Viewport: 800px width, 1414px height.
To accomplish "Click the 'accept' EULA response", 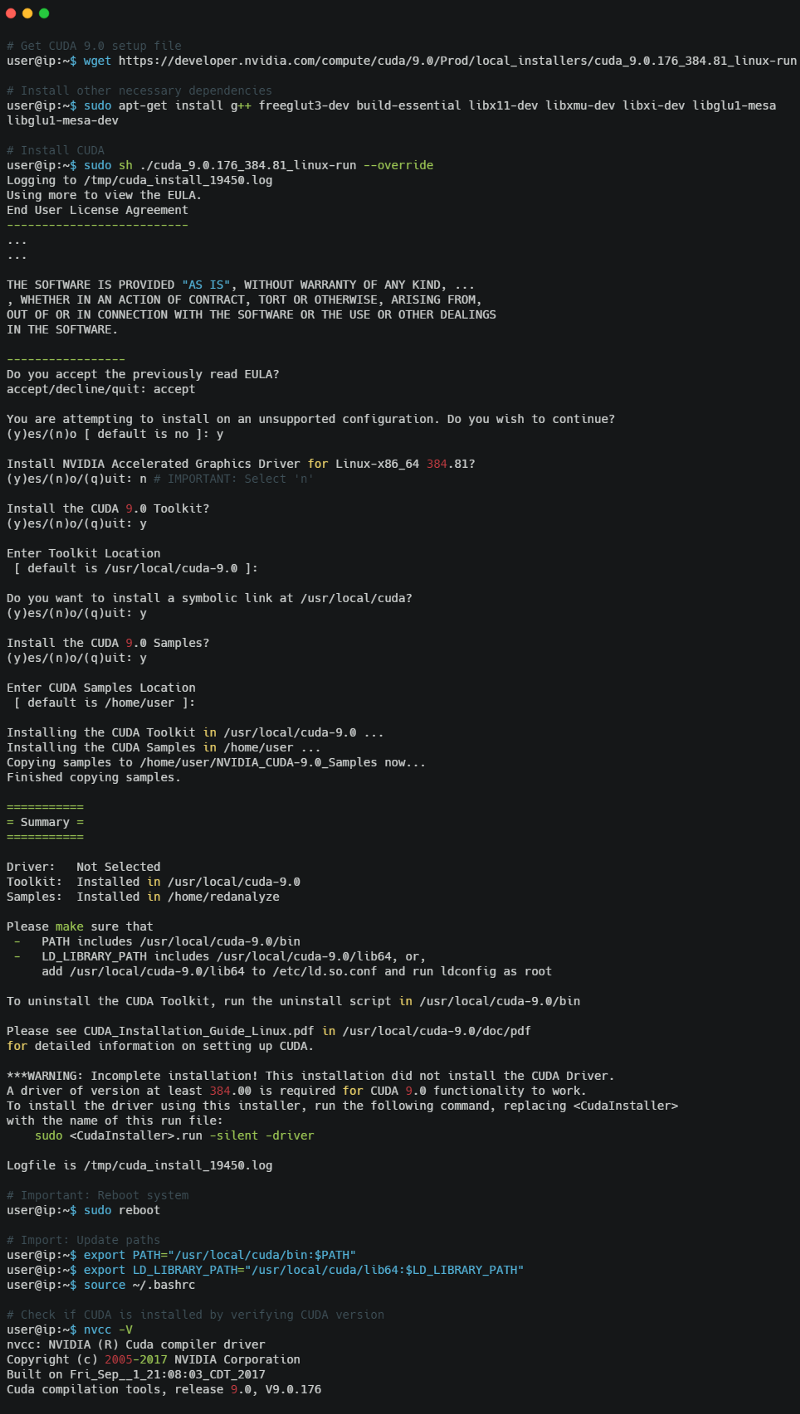I will 175,389.
